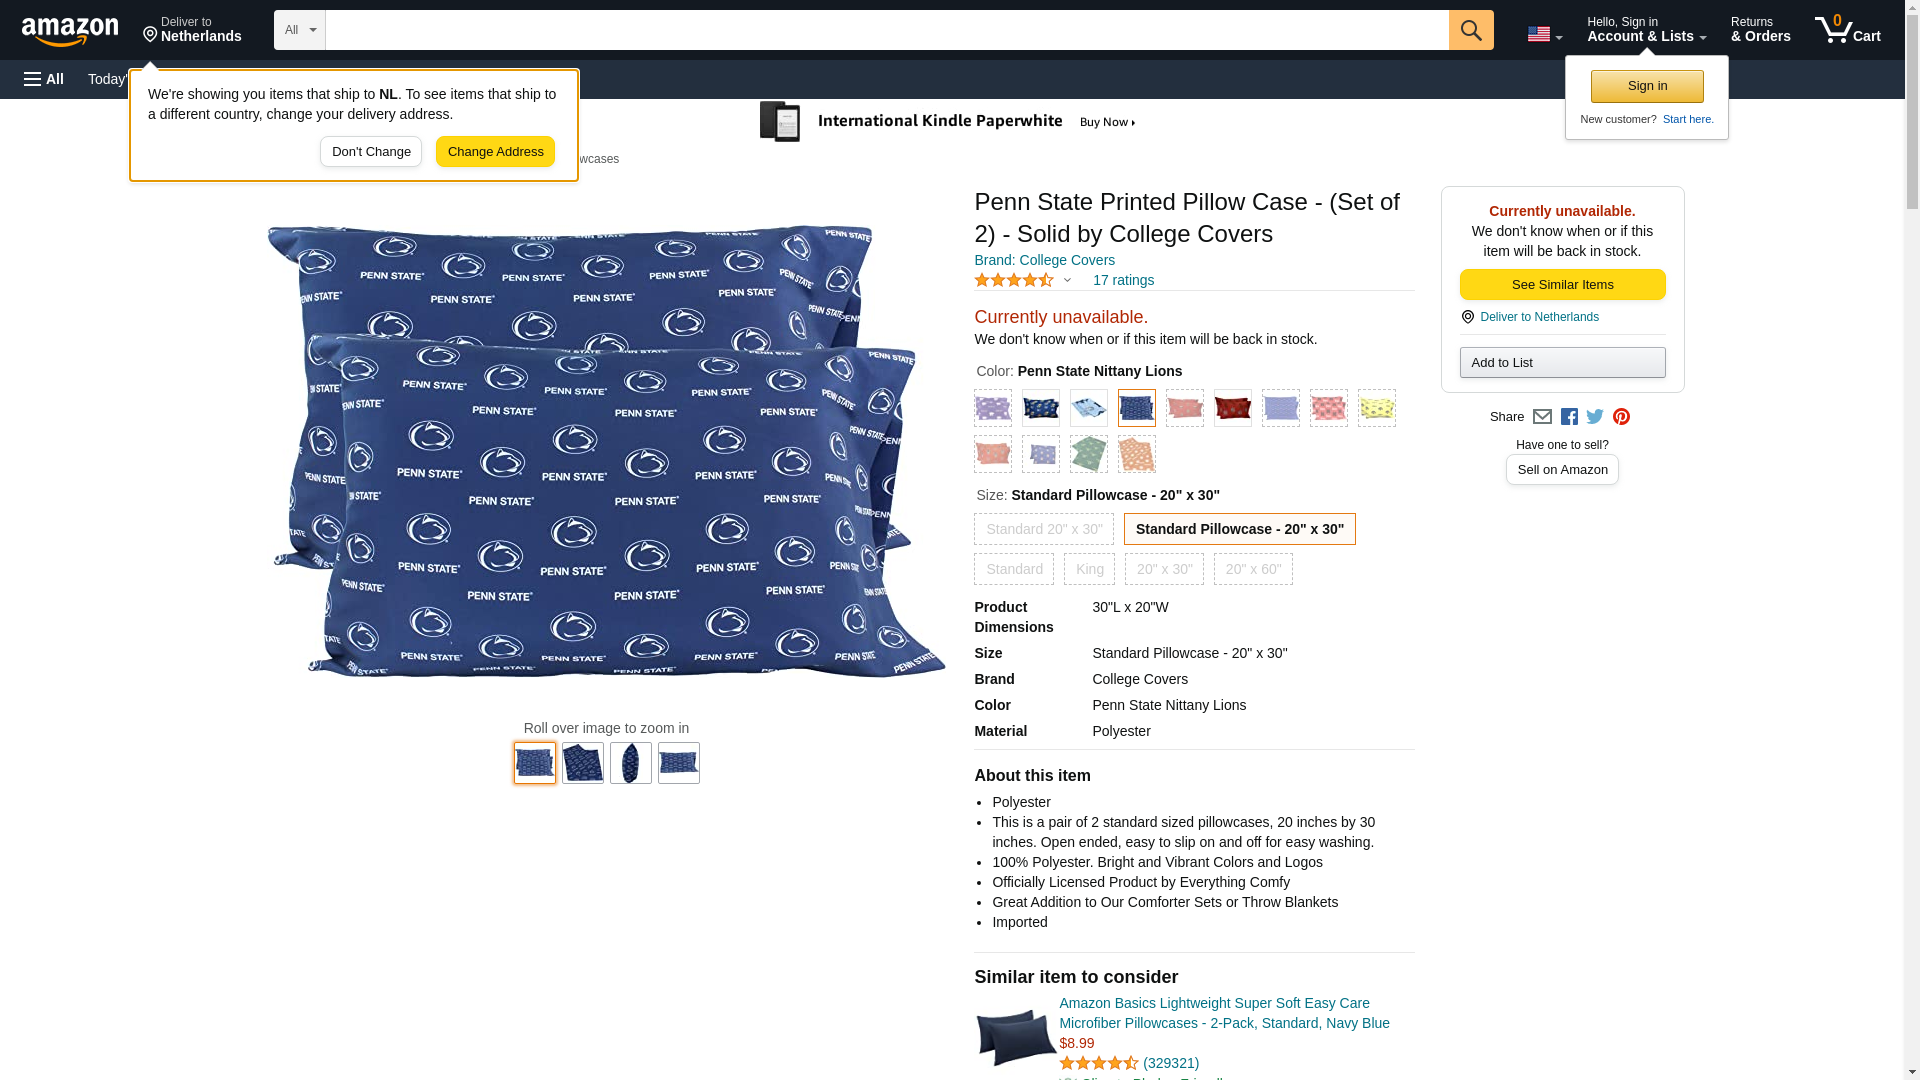Share product on Pinterest icon
Image resolution: width=1920 pixels, height=1080 pixels.
(1621, 417)
